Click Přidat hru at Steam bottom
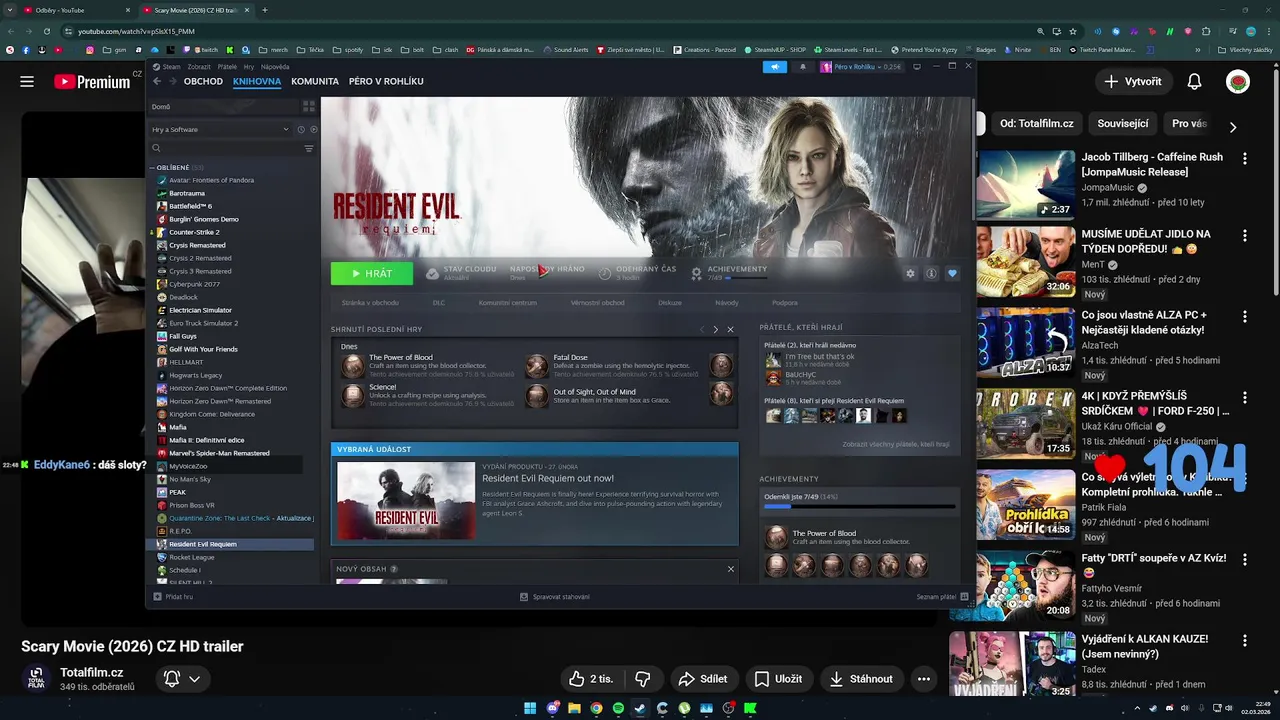This screenshot has height=720, width=1280. coord(173,596)
